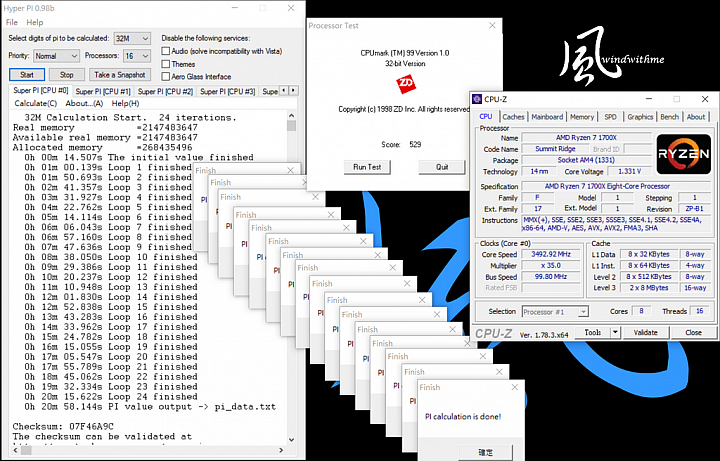Select the Super PI [CPU #0] tab
This screenshot has width=720, height=461.
pos(40,90)
